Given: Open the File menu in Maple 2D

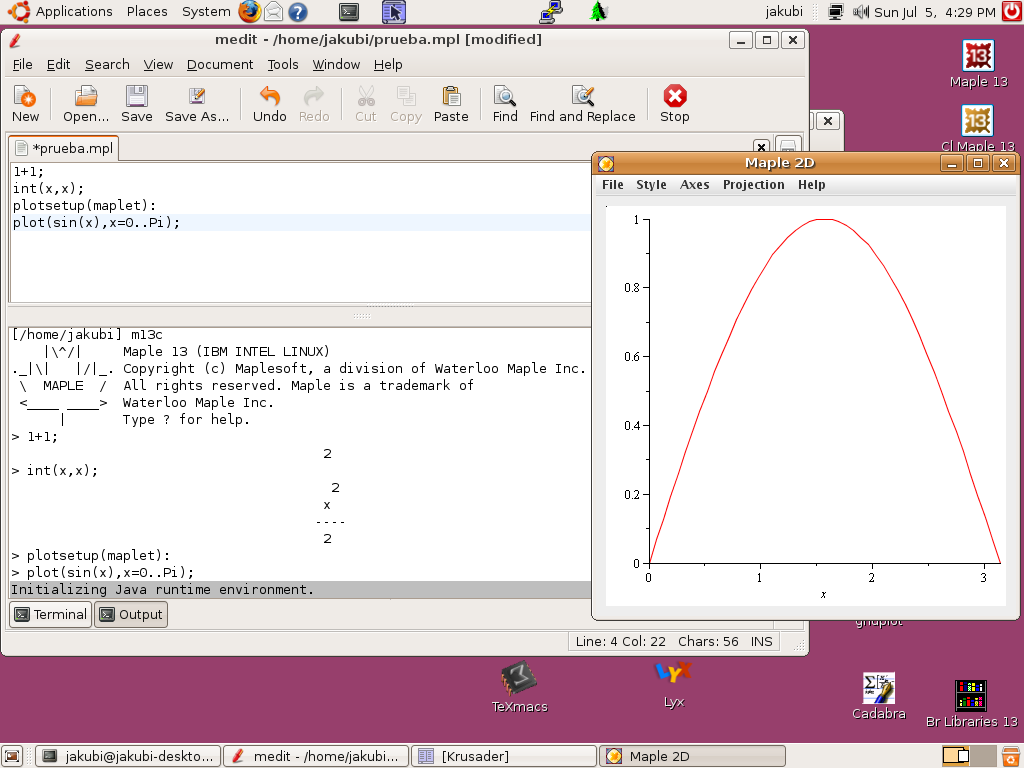Looking at the screenshot, I should point(613,185).
